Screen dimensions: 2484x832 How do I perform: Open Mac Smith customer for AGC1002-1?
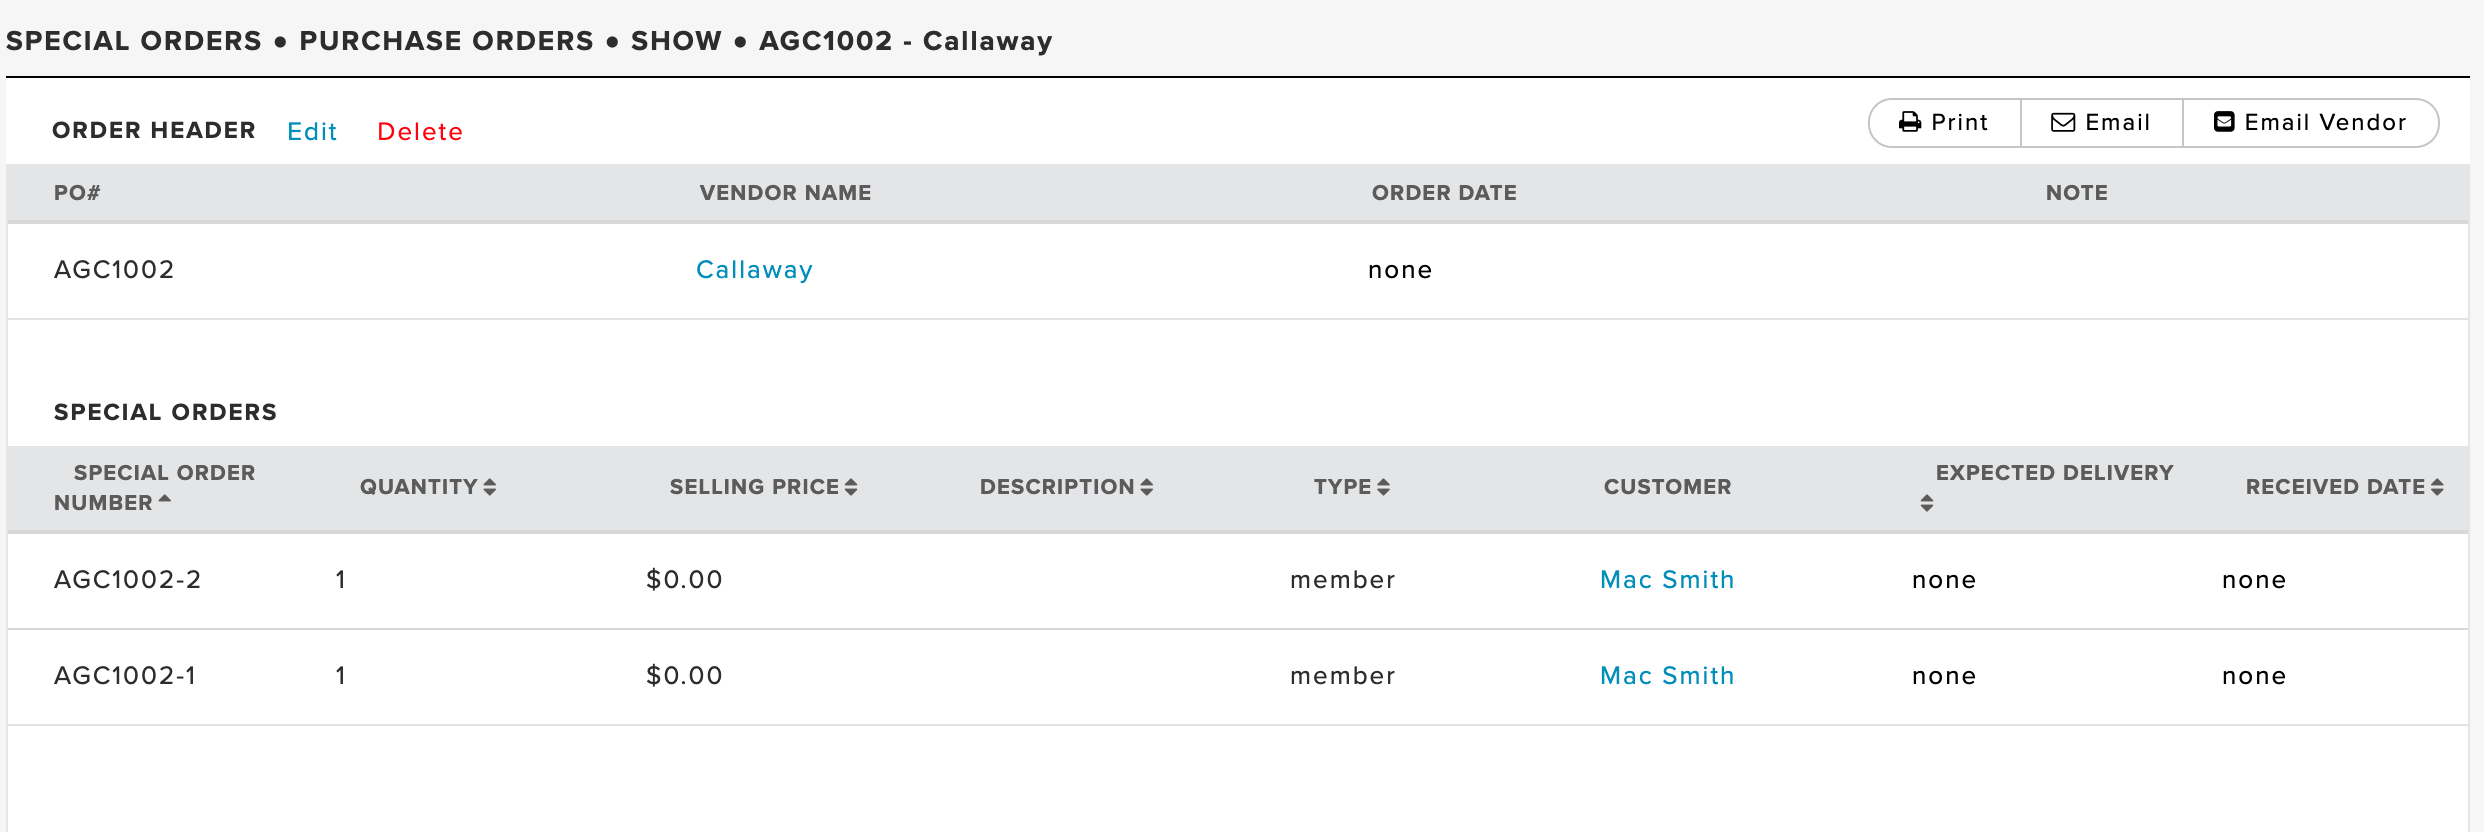(1667, 676)
